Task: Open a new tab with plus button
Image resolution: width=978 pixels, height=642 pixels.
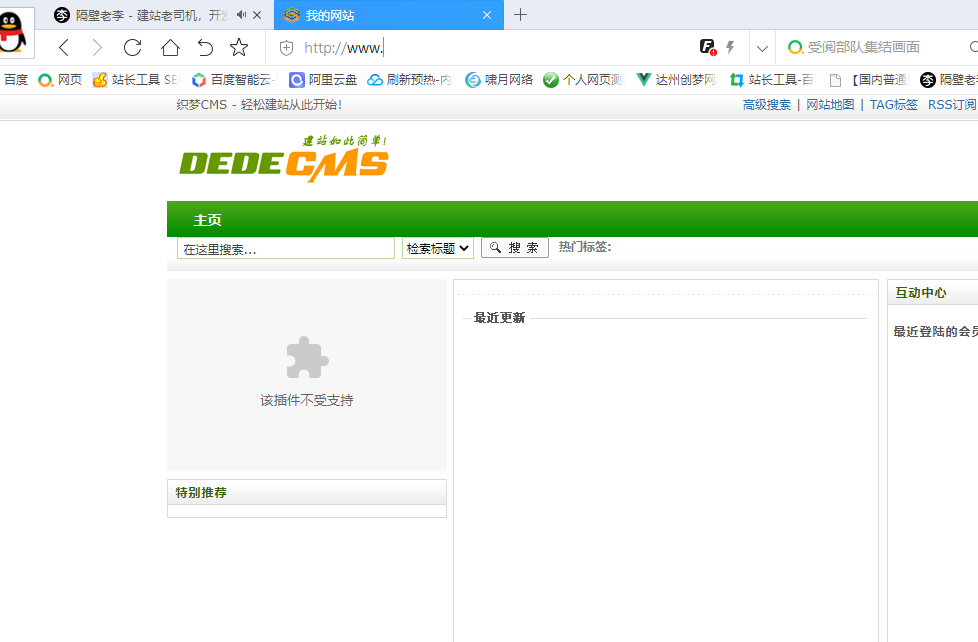Action: (520, 15)
